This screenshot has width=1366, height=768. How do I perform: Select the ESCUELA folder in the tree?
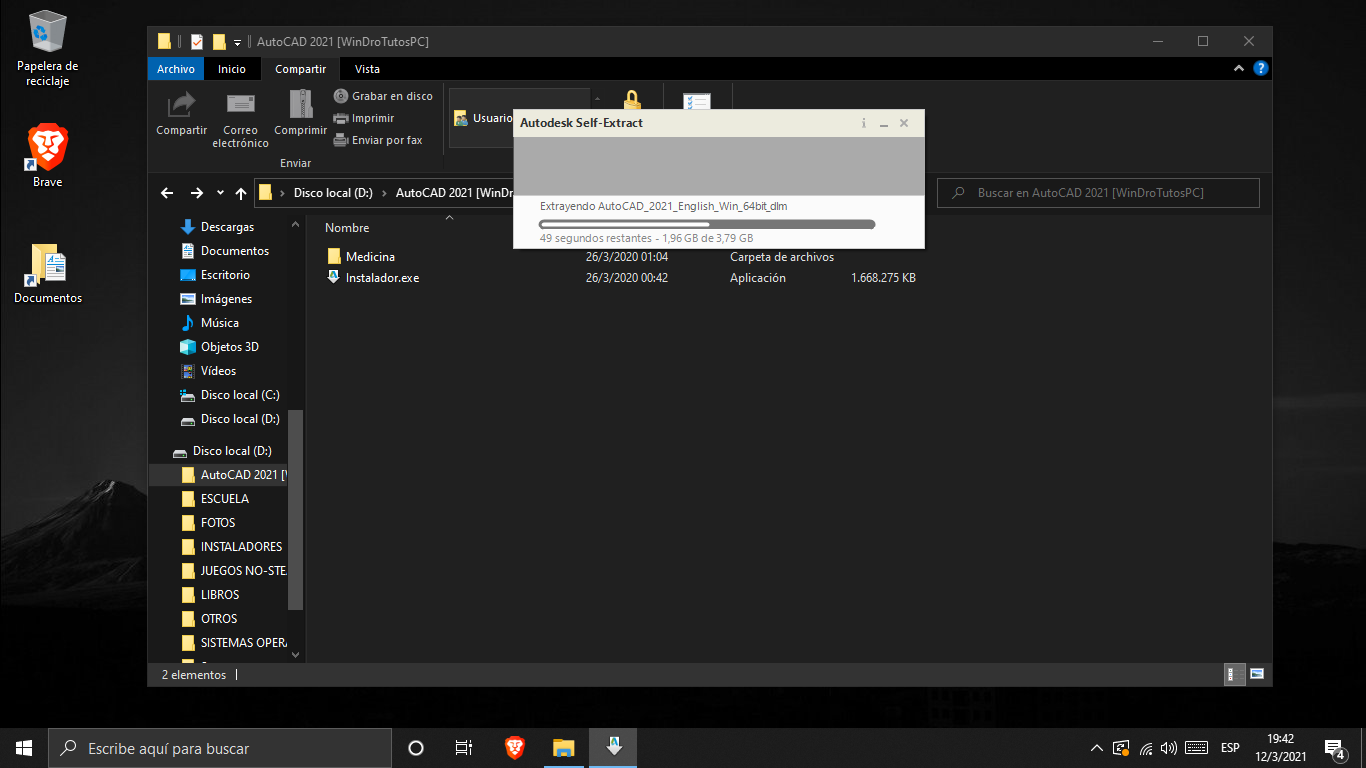(225, 499)
